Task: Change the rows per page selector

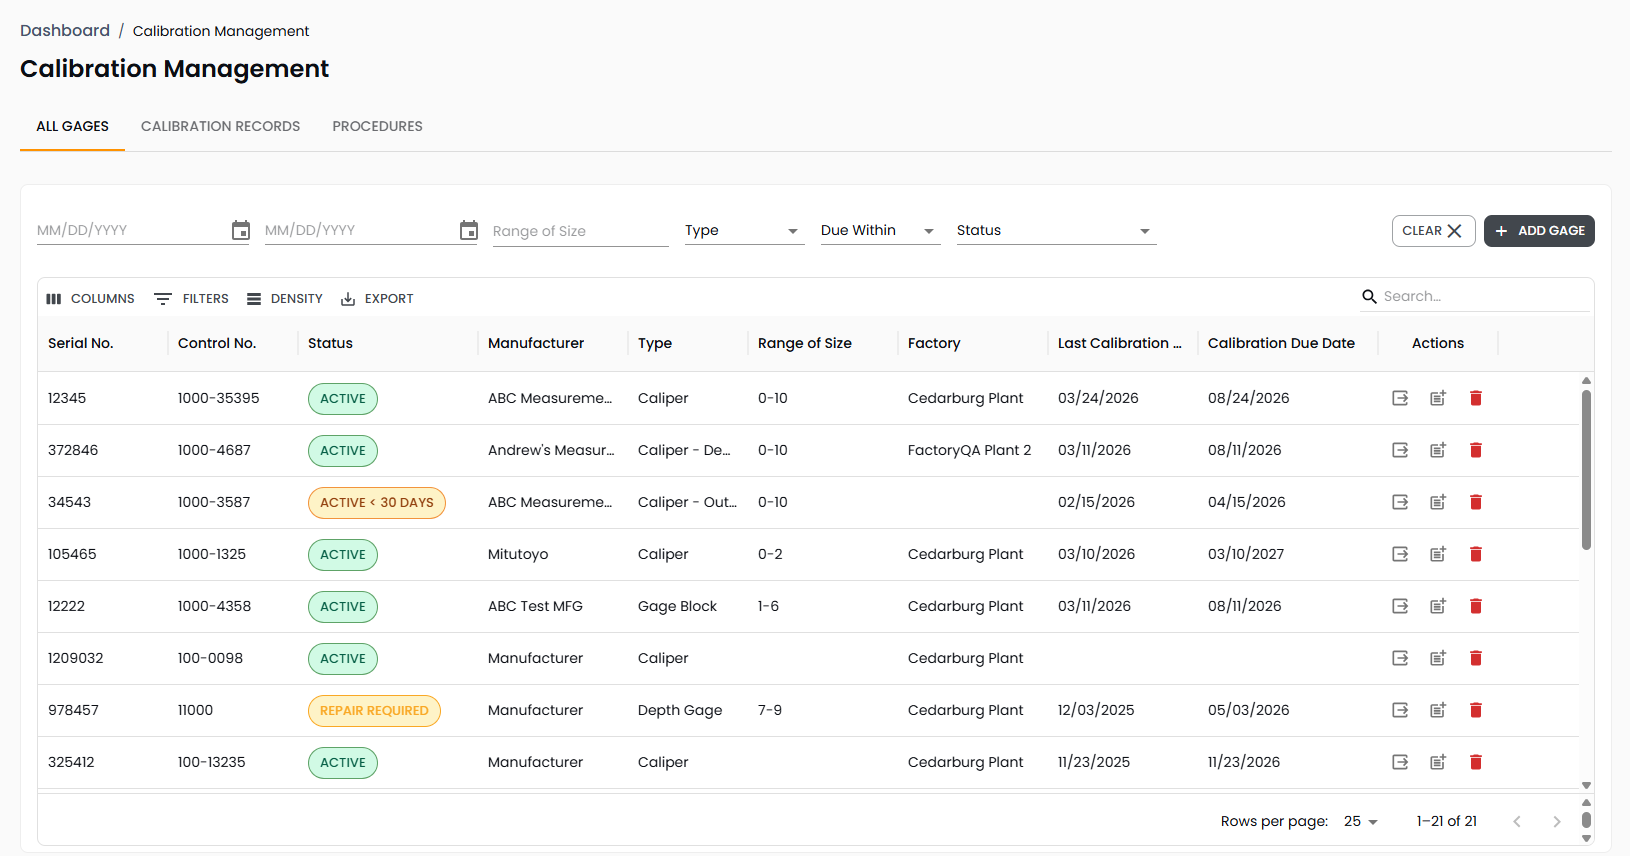Action: (x=1361, y=821)
